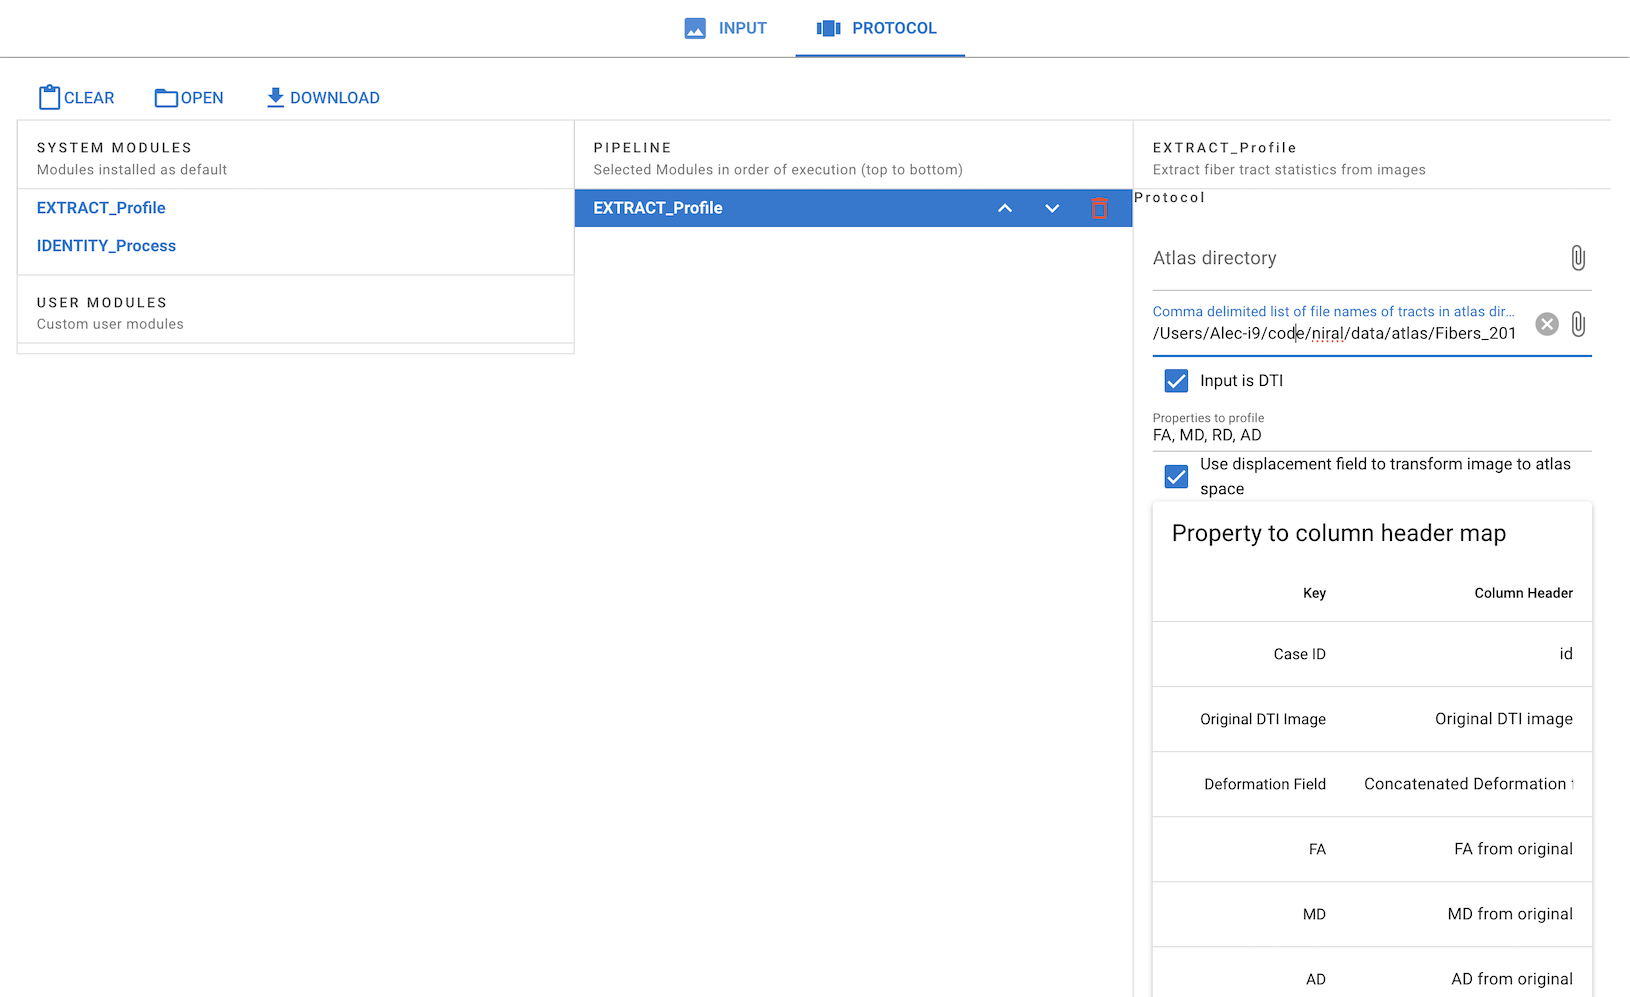The image size is (1630, 997).
Task: Click the DOWNLOAD button
Action: click(x=323, y=98)
